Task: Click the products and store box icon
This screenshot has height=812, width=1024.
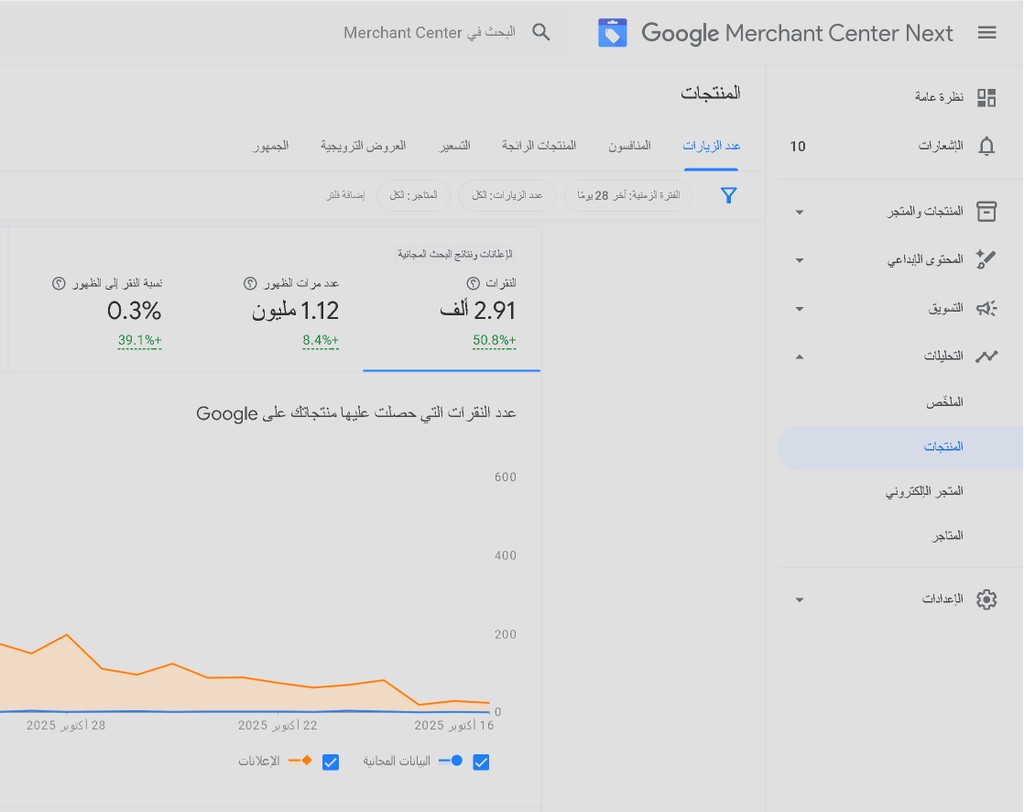Action: coord(986,211)
